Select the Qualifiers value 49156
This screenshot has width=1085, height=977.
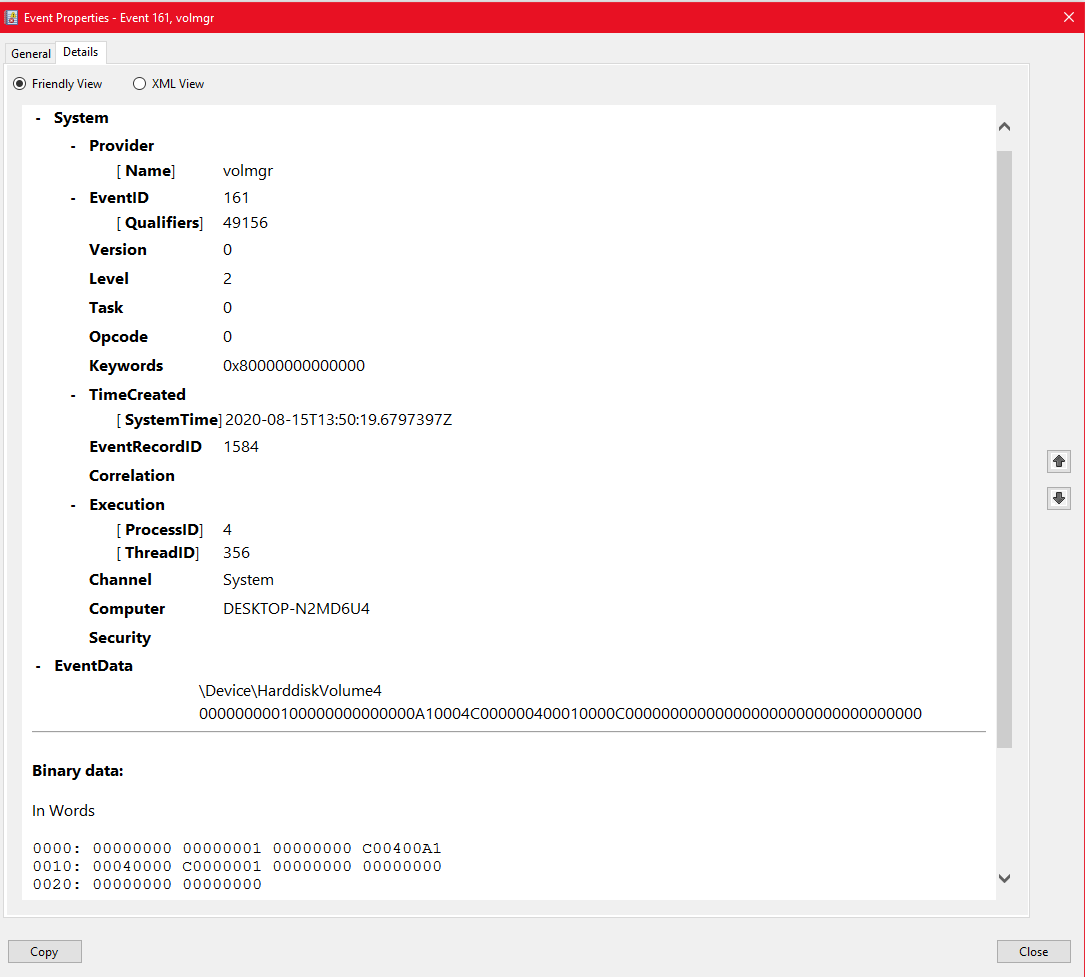pos(245,223)
